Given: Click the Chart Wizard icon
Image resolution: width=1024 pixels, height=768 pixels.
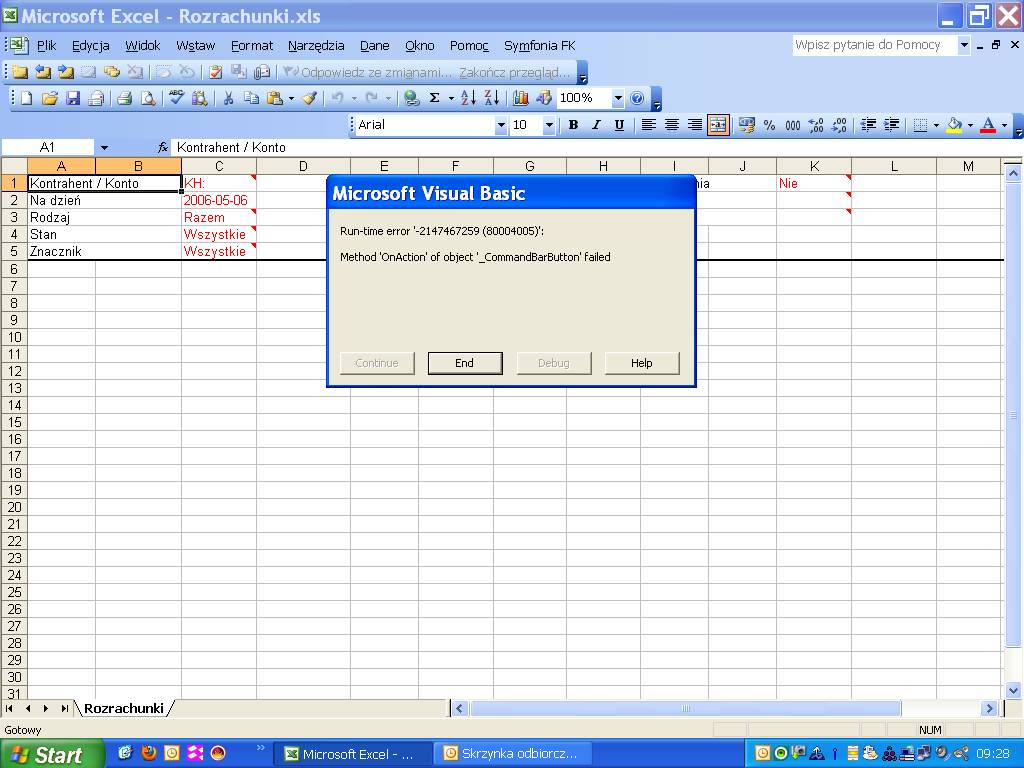Looking at the screenshot, I should pyautogui.click(x=520, y=99).
